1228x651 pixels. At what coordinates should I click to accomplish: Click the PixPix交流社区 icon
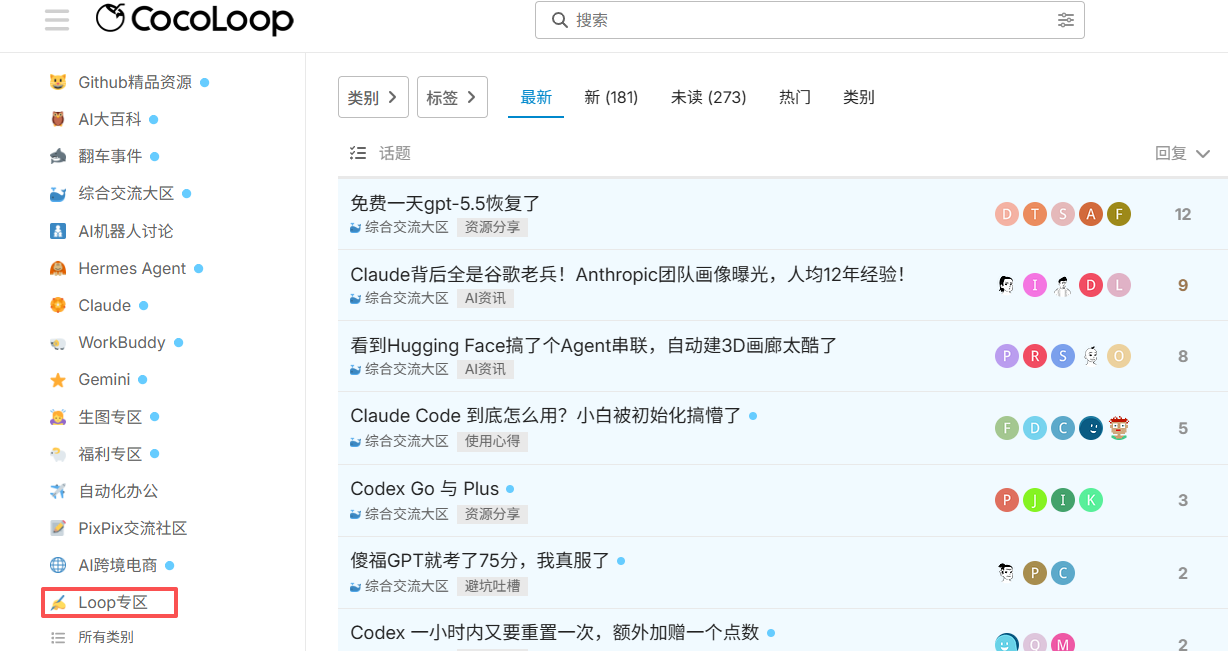click(58, 528)
